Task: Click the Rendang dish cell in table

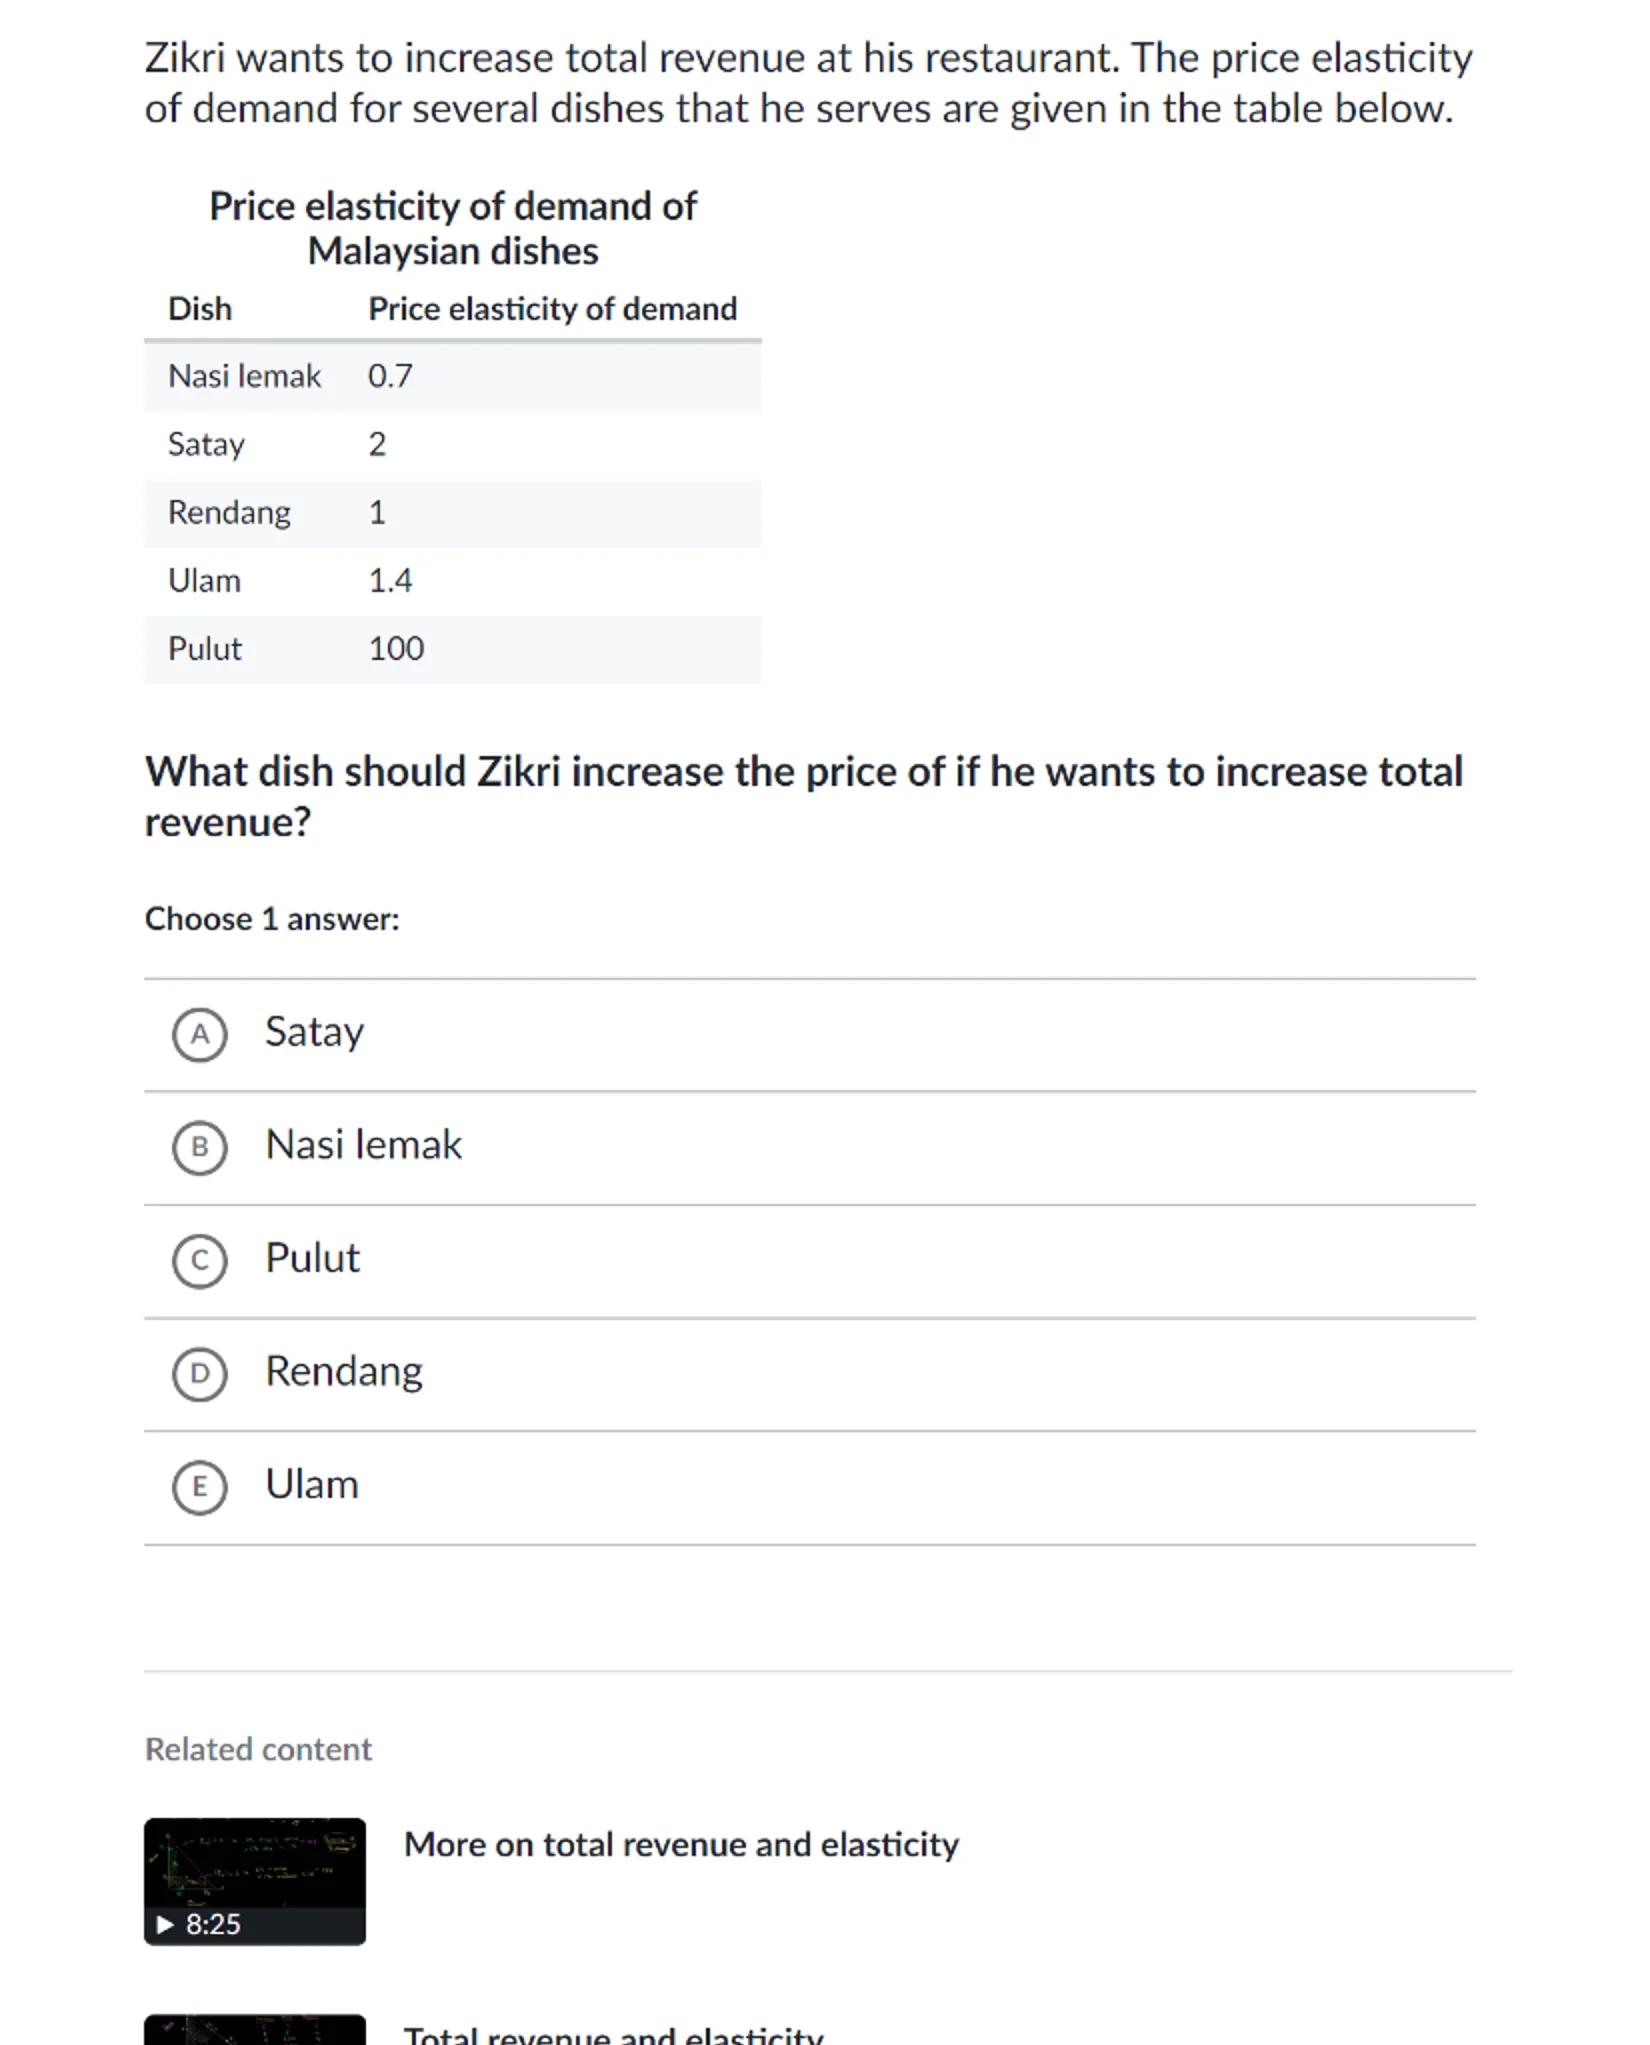Action: 229,512
